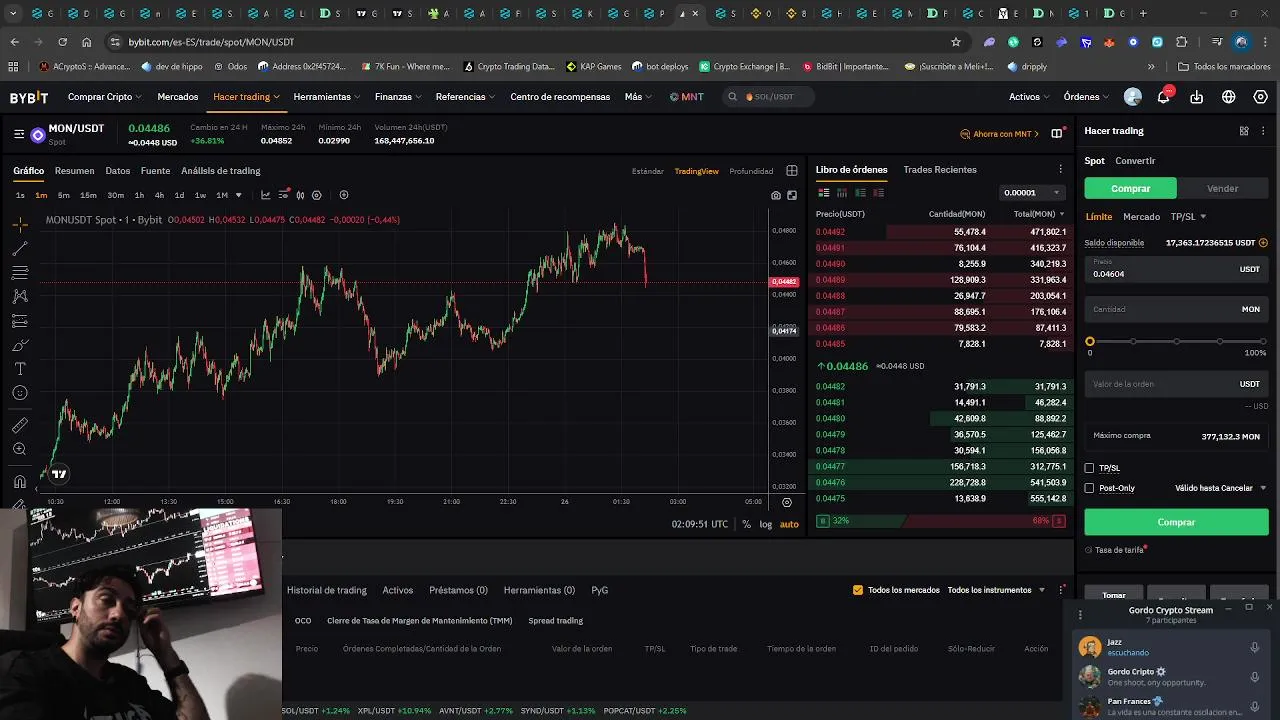Open the guide book icon near MNT promo
Image resolution: width=1280 pixels, height=720 pixels.
click(1056, 134)
